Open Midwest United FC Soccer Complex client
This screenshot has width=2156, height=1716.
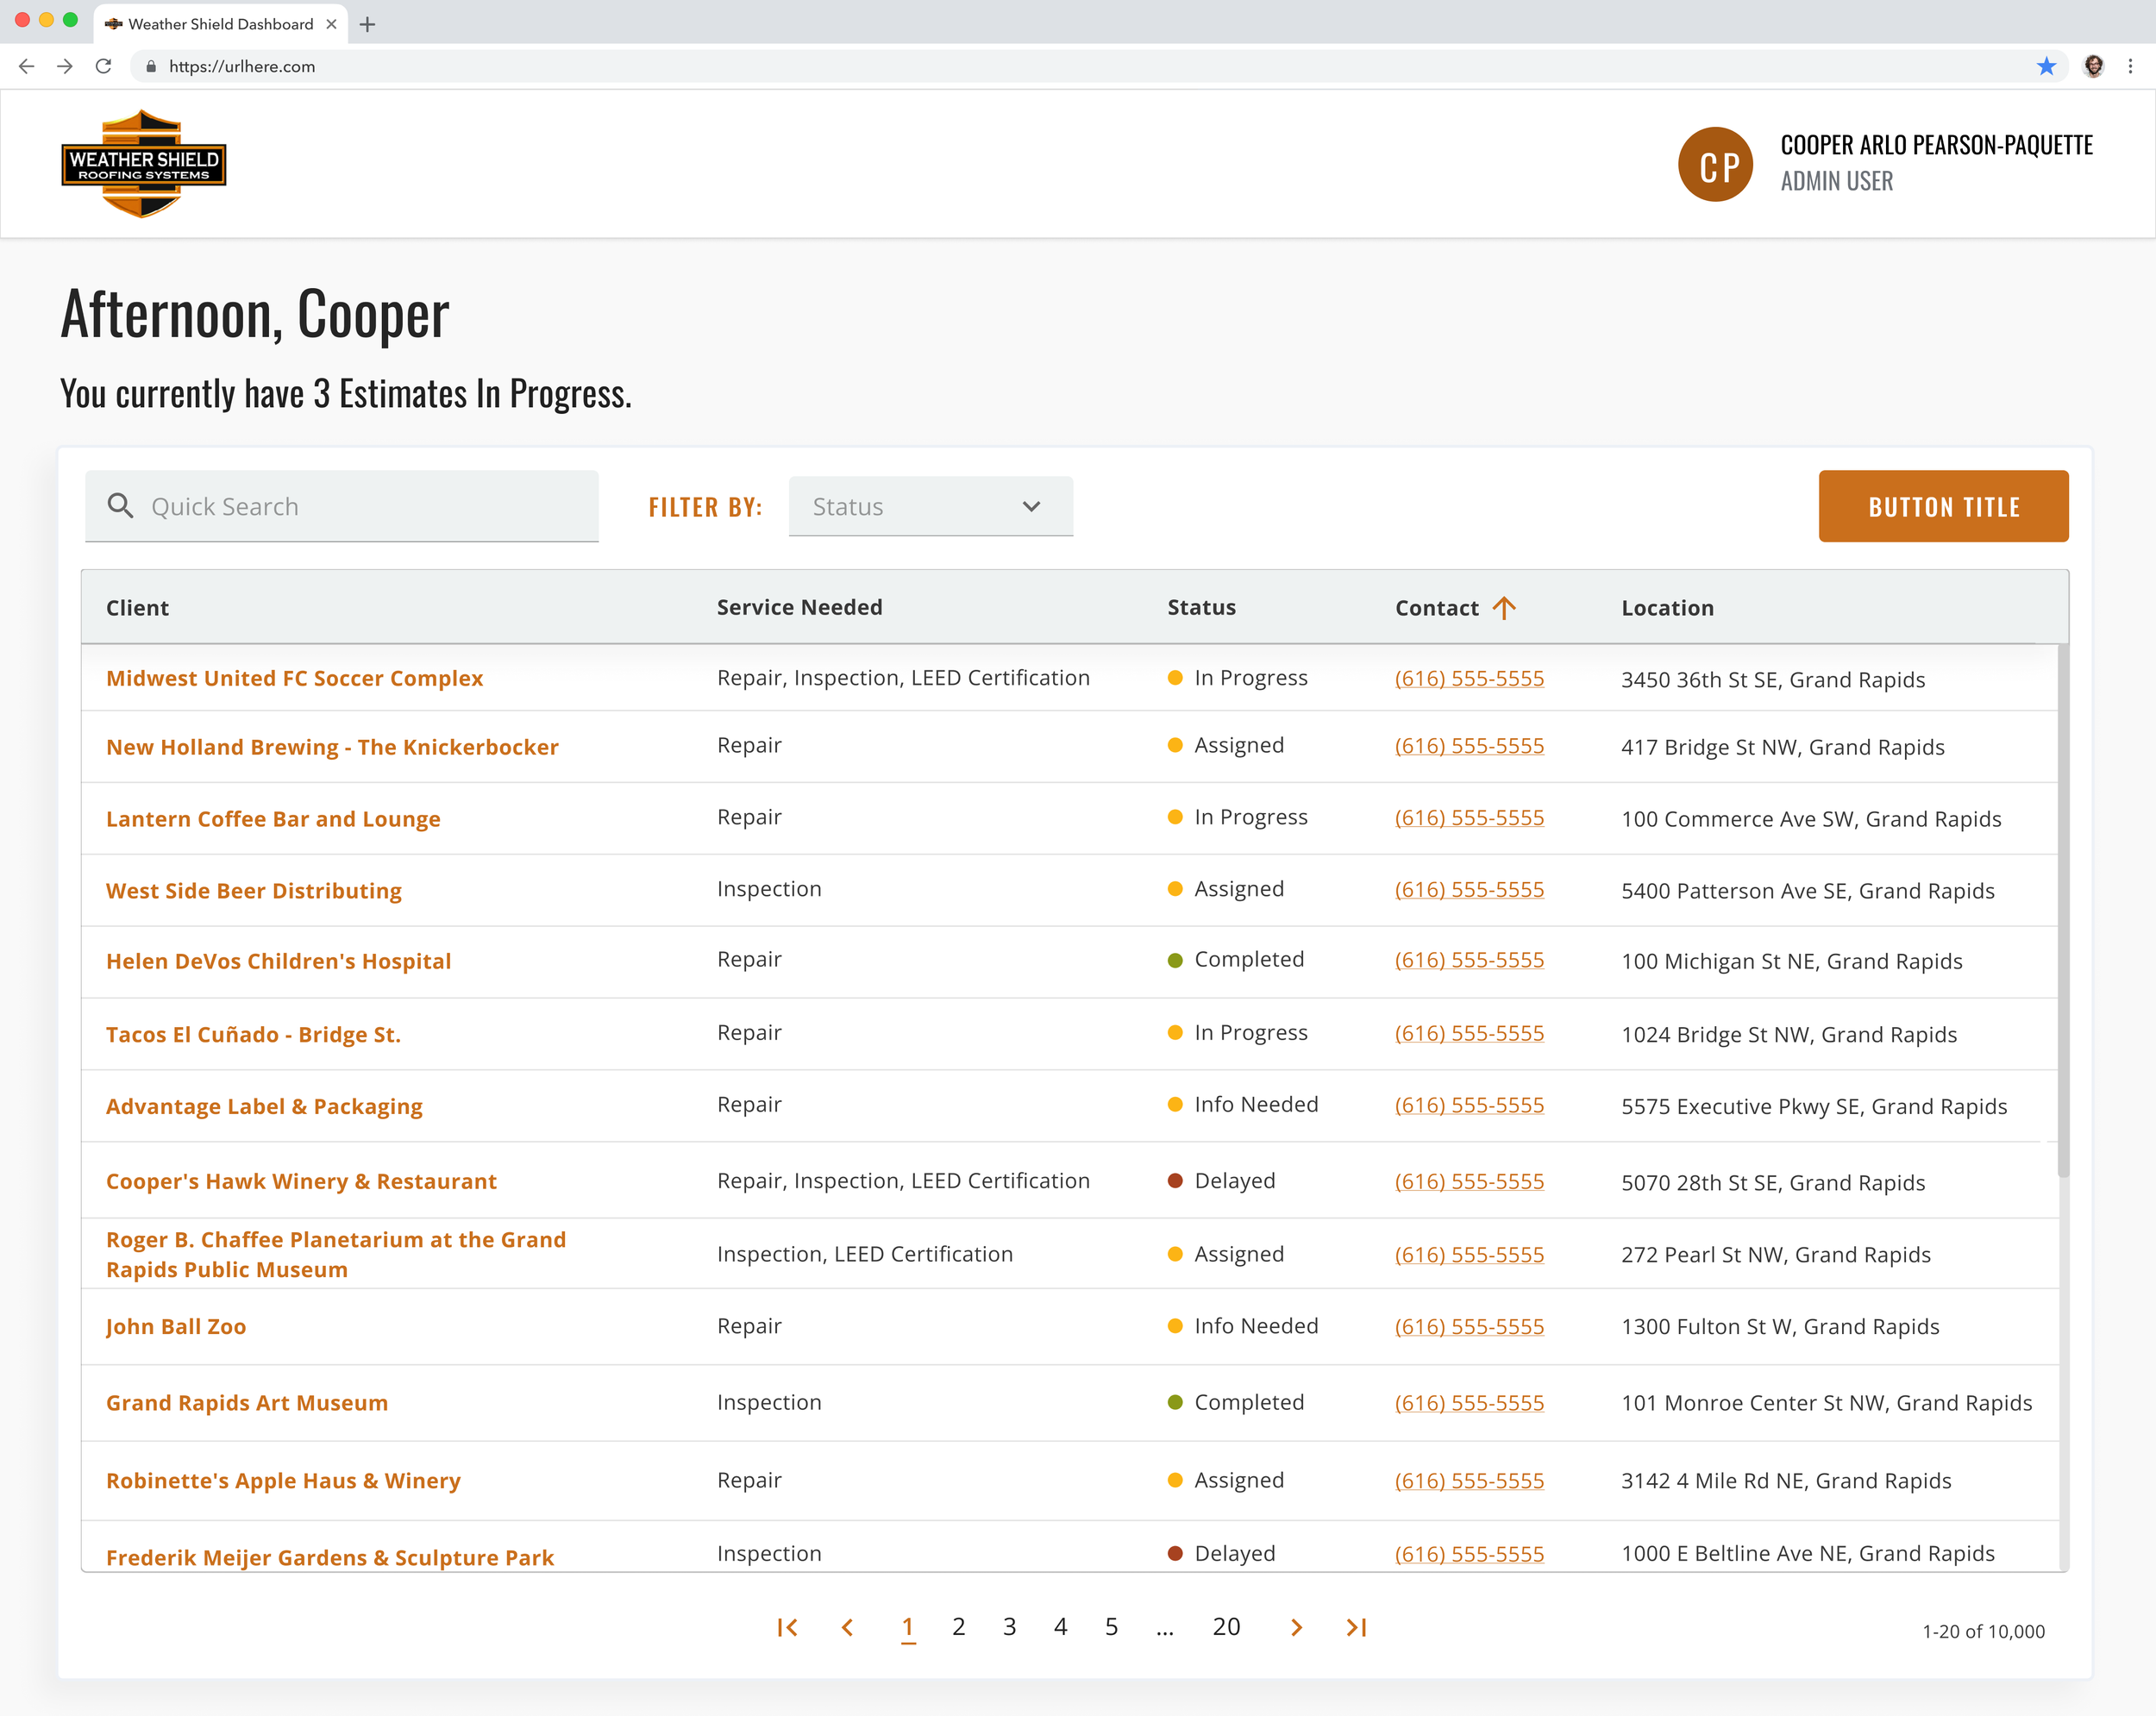coord(294,678)
